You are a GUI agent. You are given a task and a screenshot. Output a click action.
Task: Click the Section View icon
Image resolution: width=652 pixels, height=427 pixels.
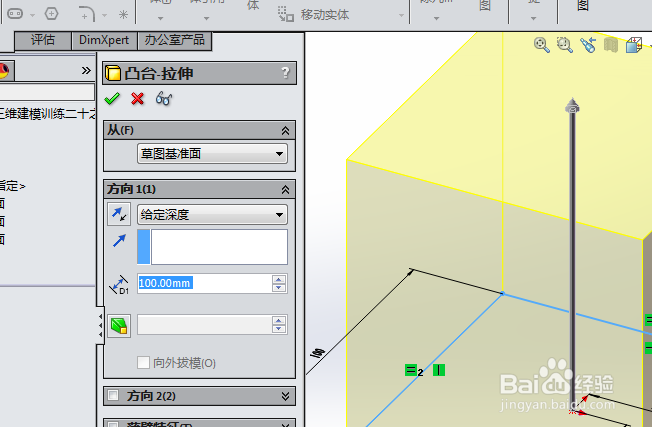611,45
